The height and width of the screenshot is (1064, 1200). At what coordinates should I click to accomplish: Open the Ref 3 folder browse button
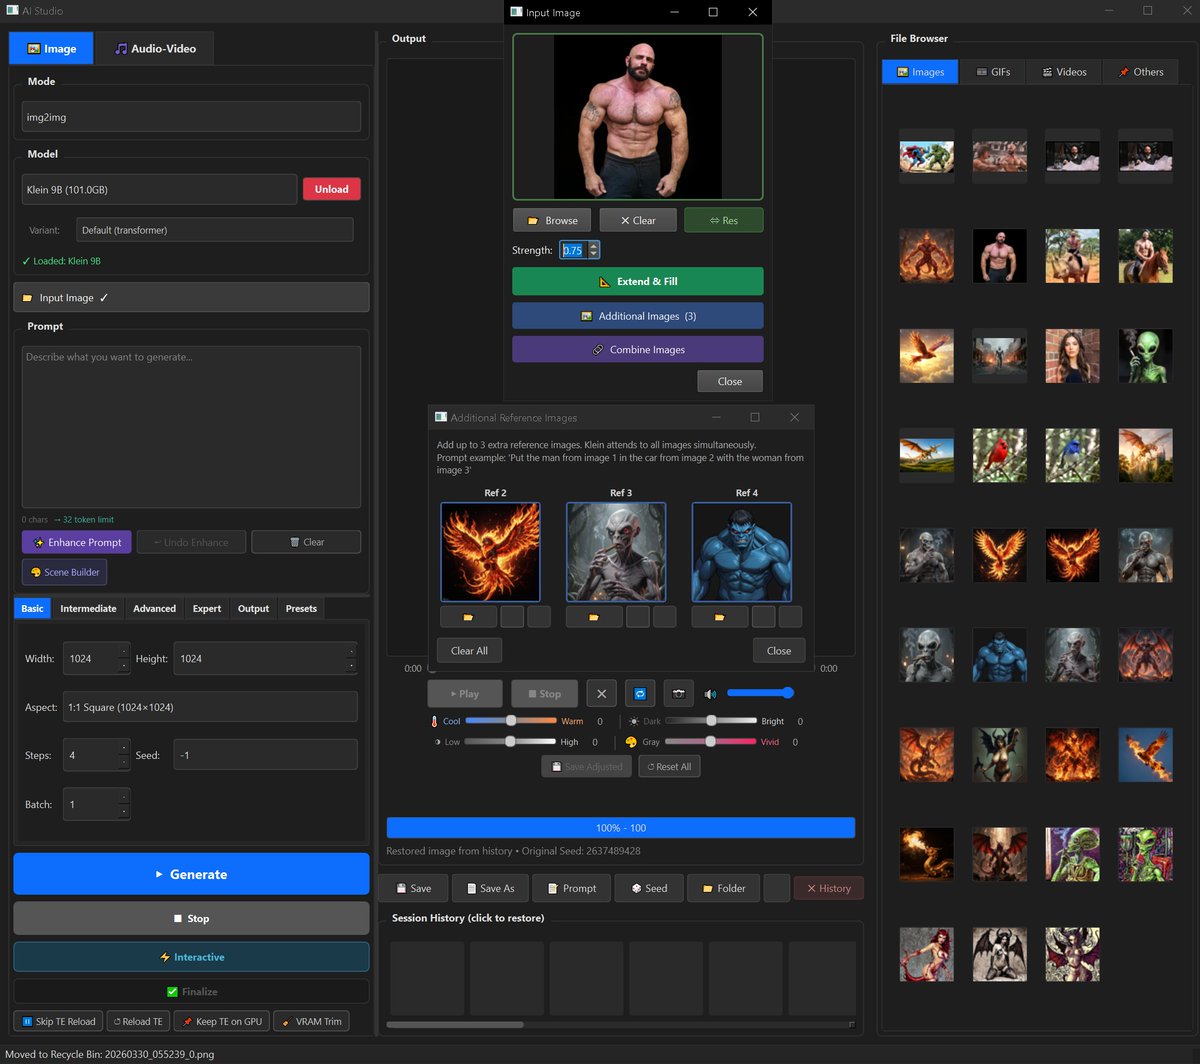click(594, 617)
